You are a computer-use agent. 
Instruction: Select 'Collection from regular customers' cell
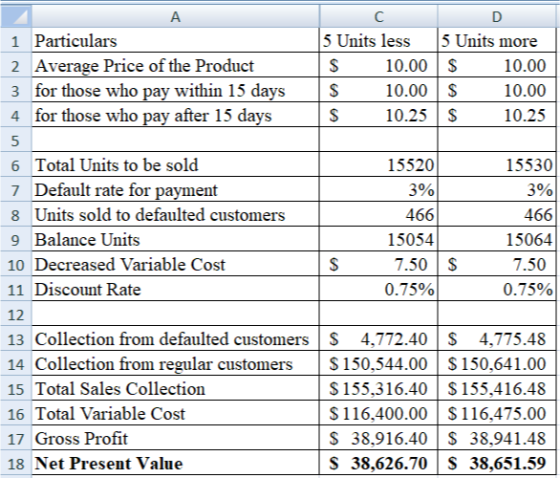(x=175, y=363)
